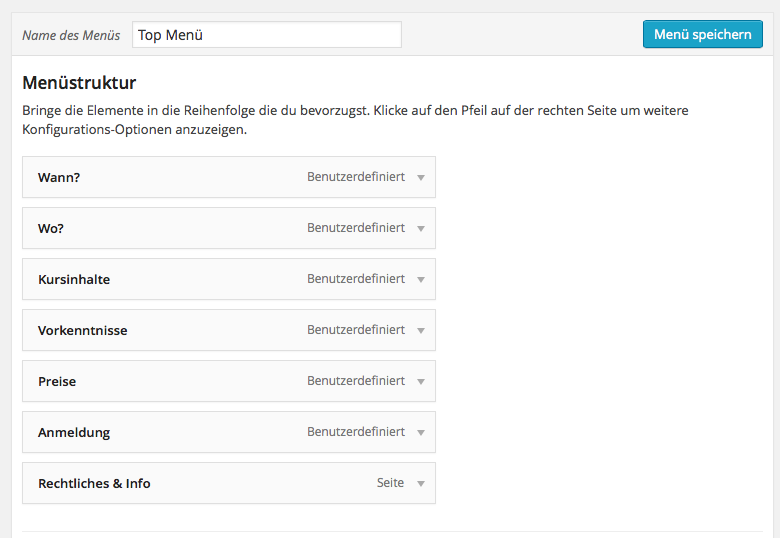The image size is (780, 538).
Task: Select the Vorkenntnisse menu item title
Action: click(x=82, y=330)
